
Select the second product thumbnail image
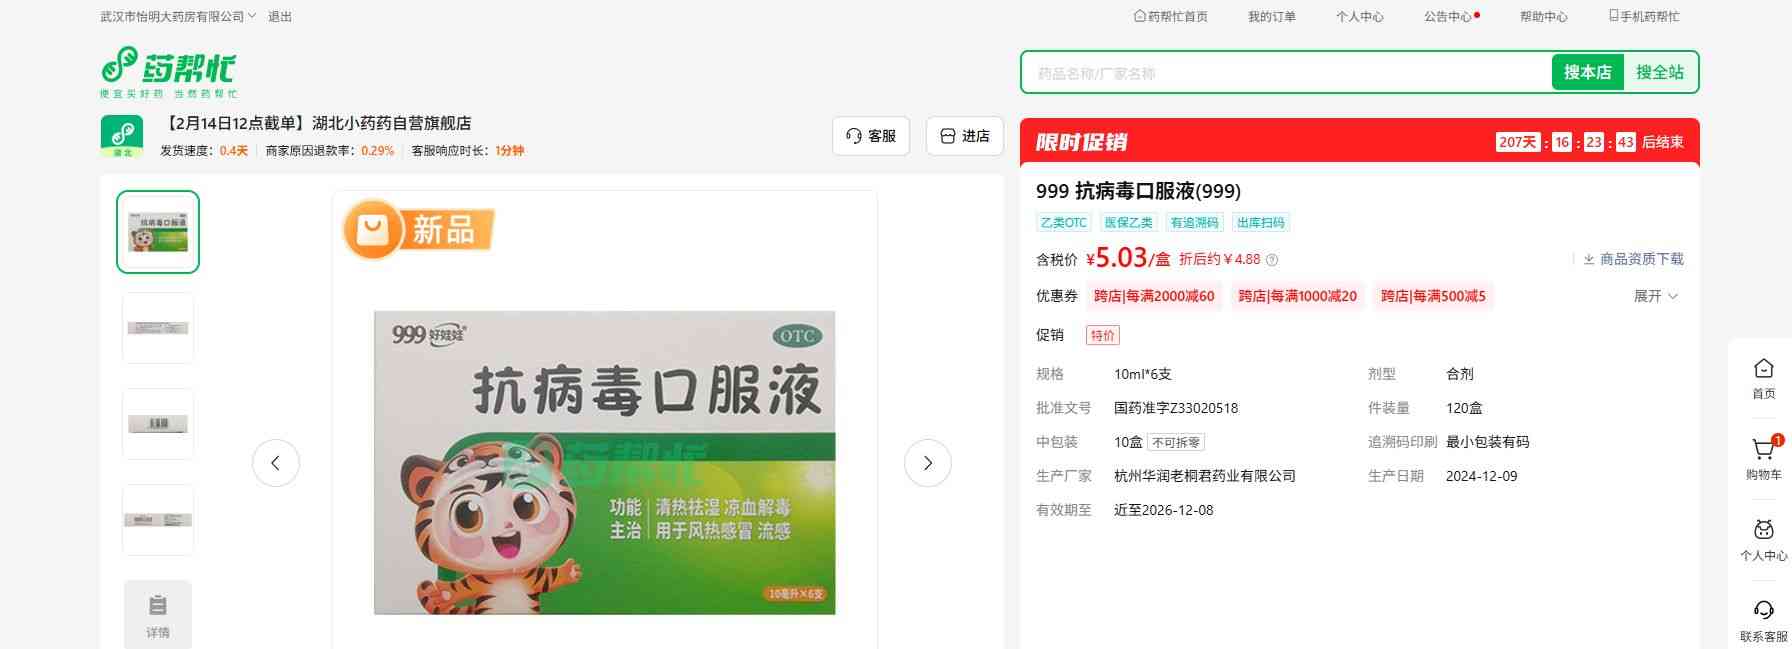158,328
